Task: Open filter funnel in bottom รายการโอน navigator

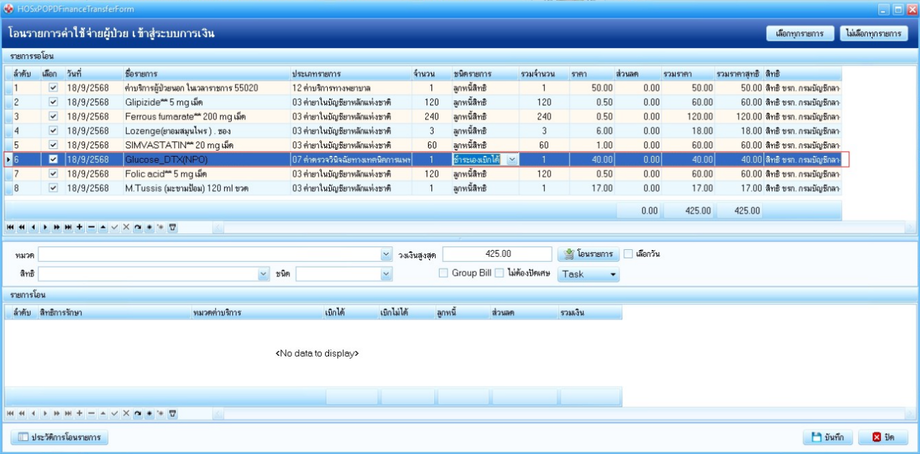Action: tap(172, 413)
